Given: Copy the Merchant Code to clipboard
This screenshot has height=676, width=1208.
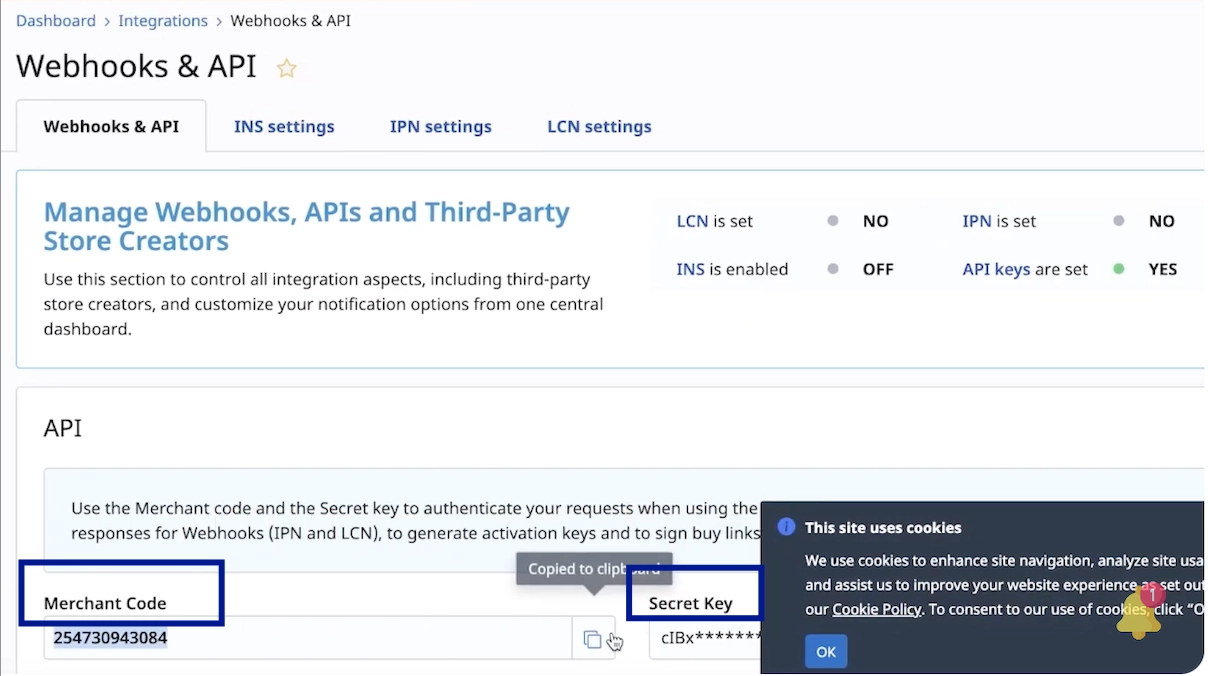Looking at the screenshot, I should (x=593, y=639).
